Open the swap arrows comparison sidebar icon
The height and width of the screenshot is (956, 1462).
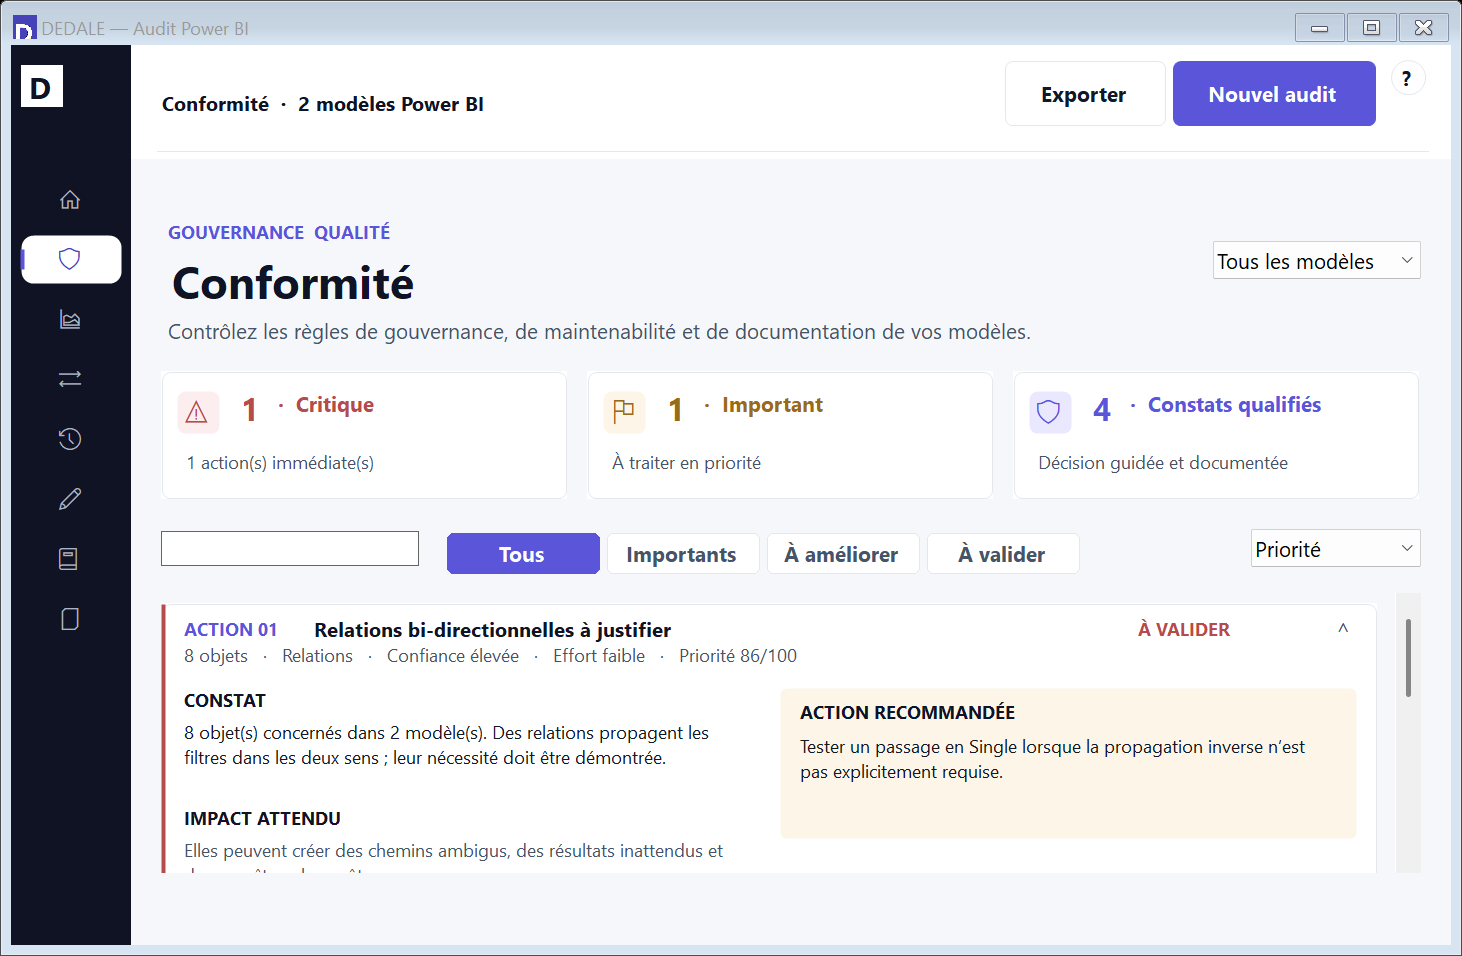point(70,379)
